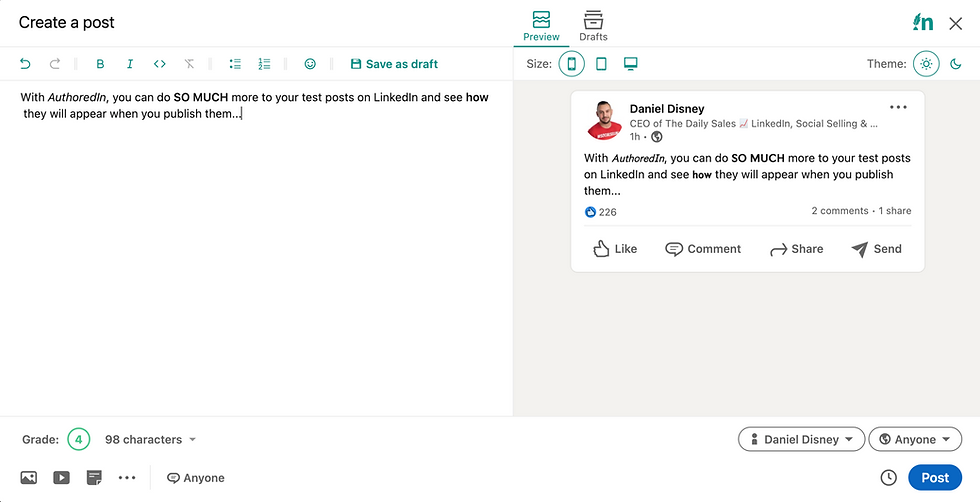Screen dimensions: 980x502
Task: Open the 2 comments link
Action: 839,211
